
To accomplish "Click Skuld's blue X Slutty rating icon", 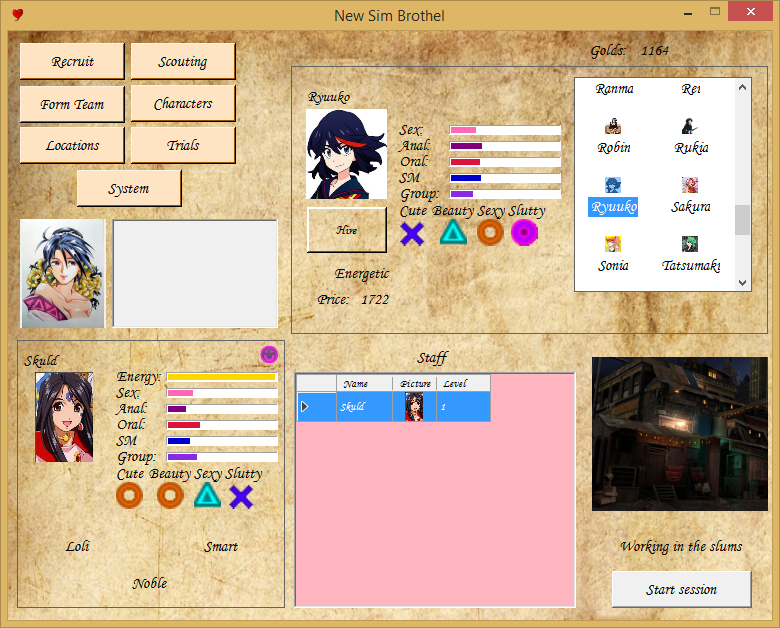I will pos(241,497).
